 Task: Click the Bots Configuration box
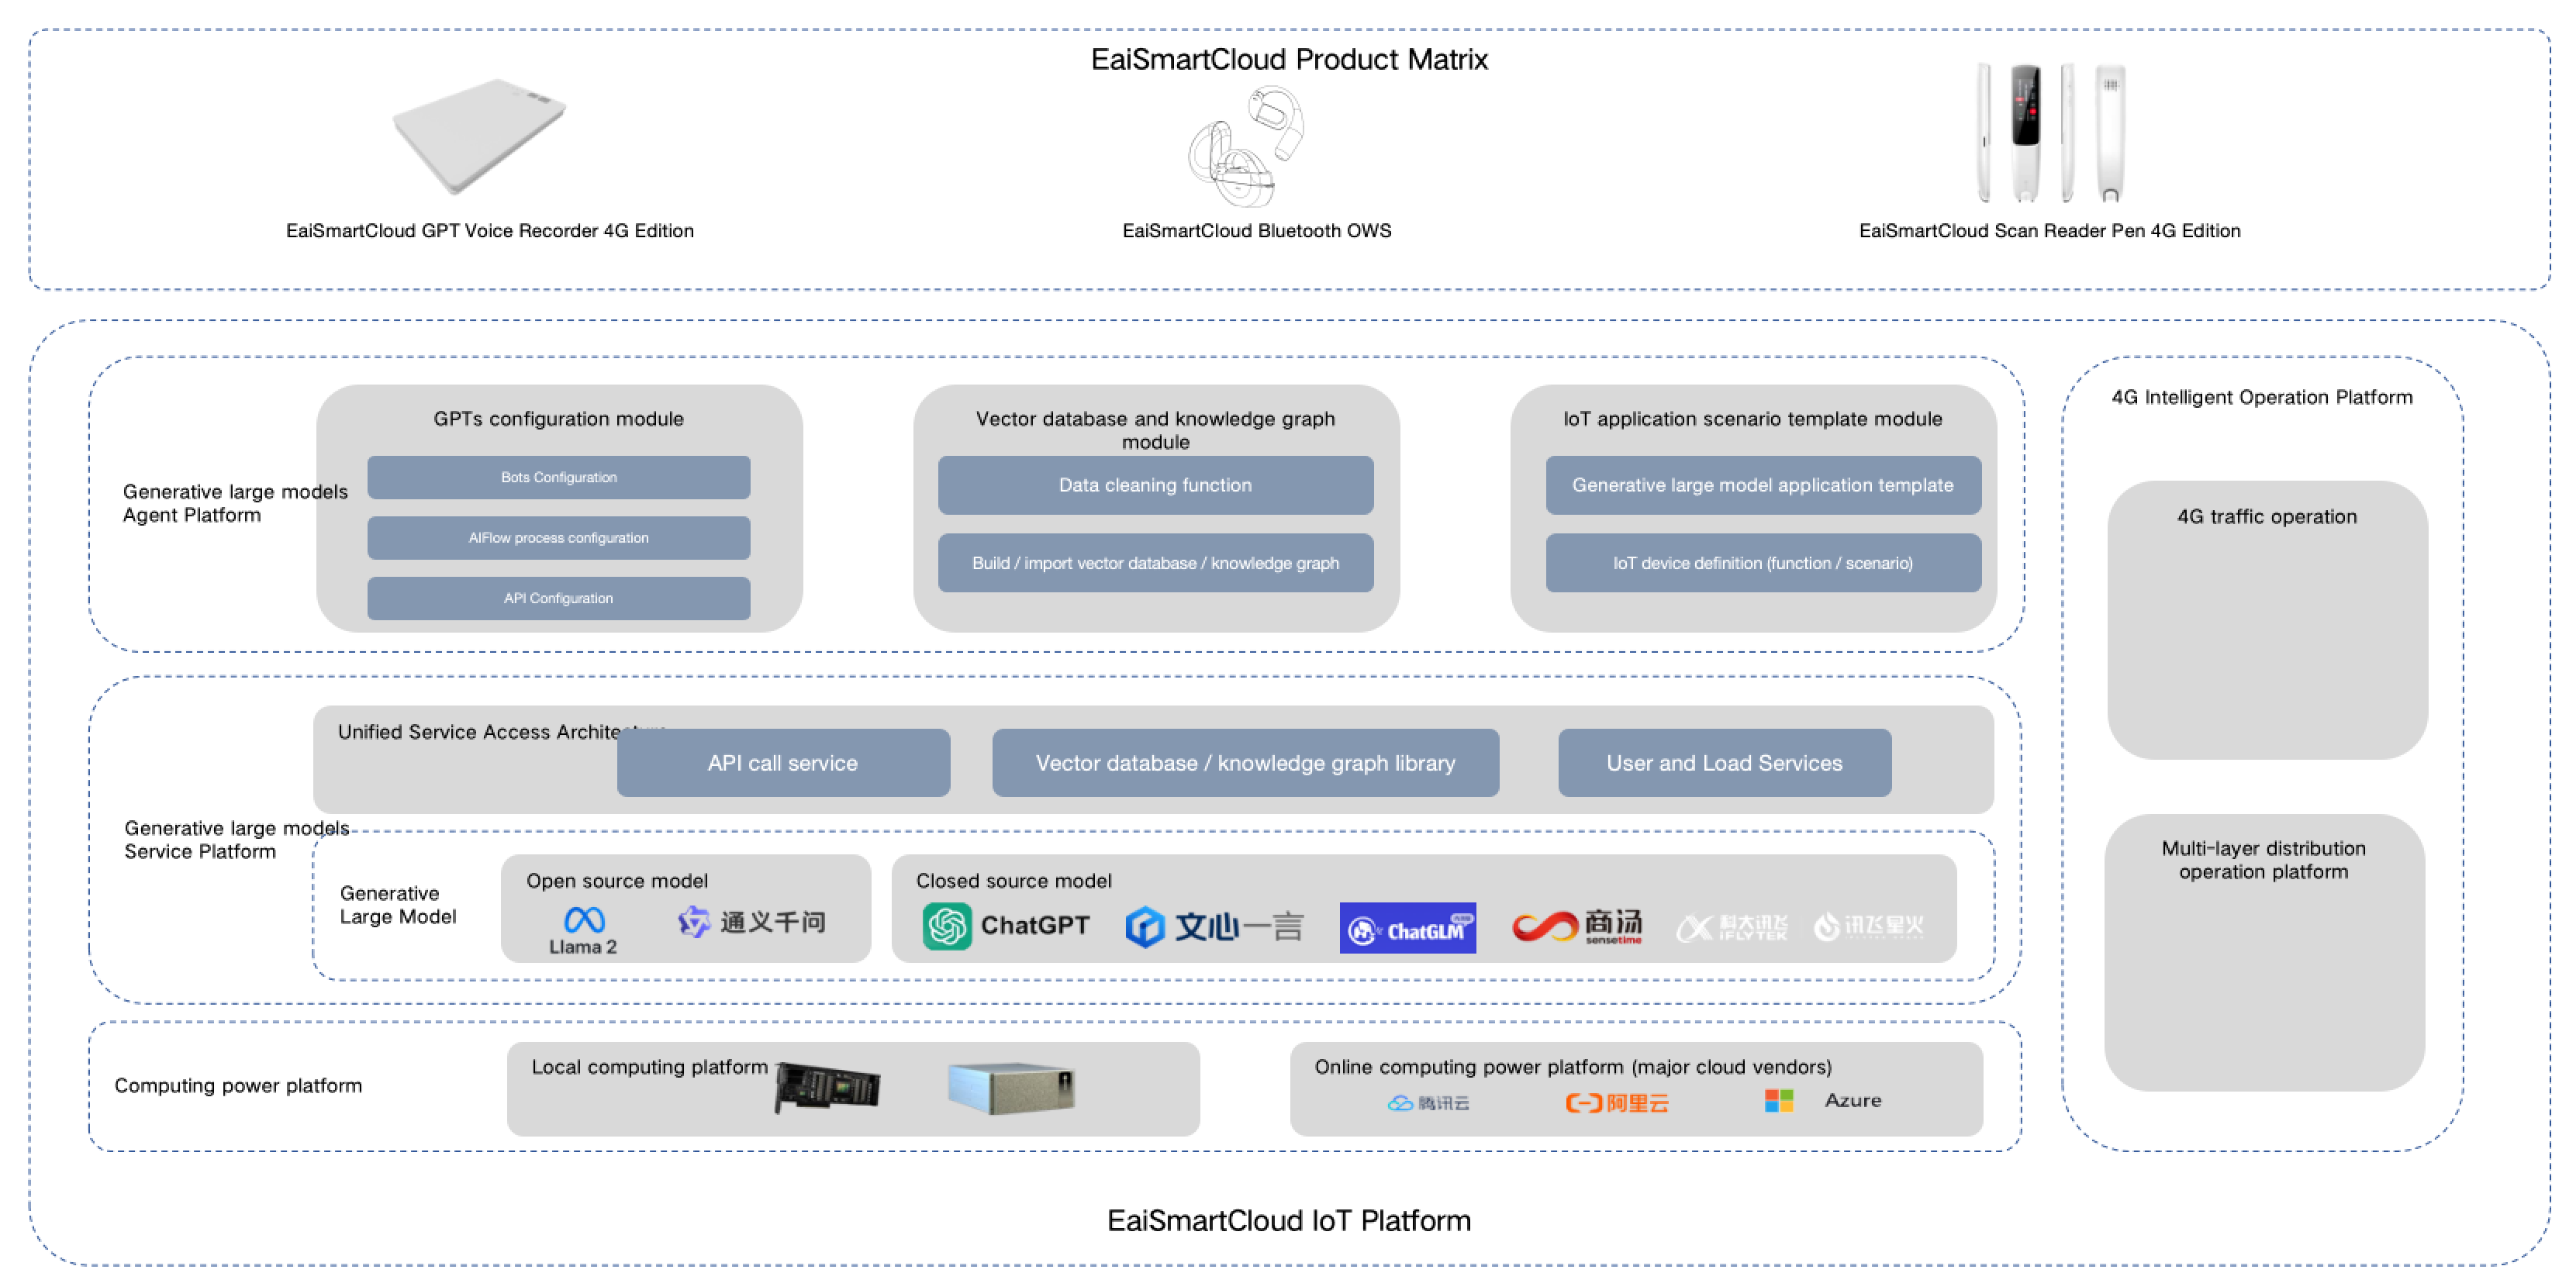click(558, 477)
